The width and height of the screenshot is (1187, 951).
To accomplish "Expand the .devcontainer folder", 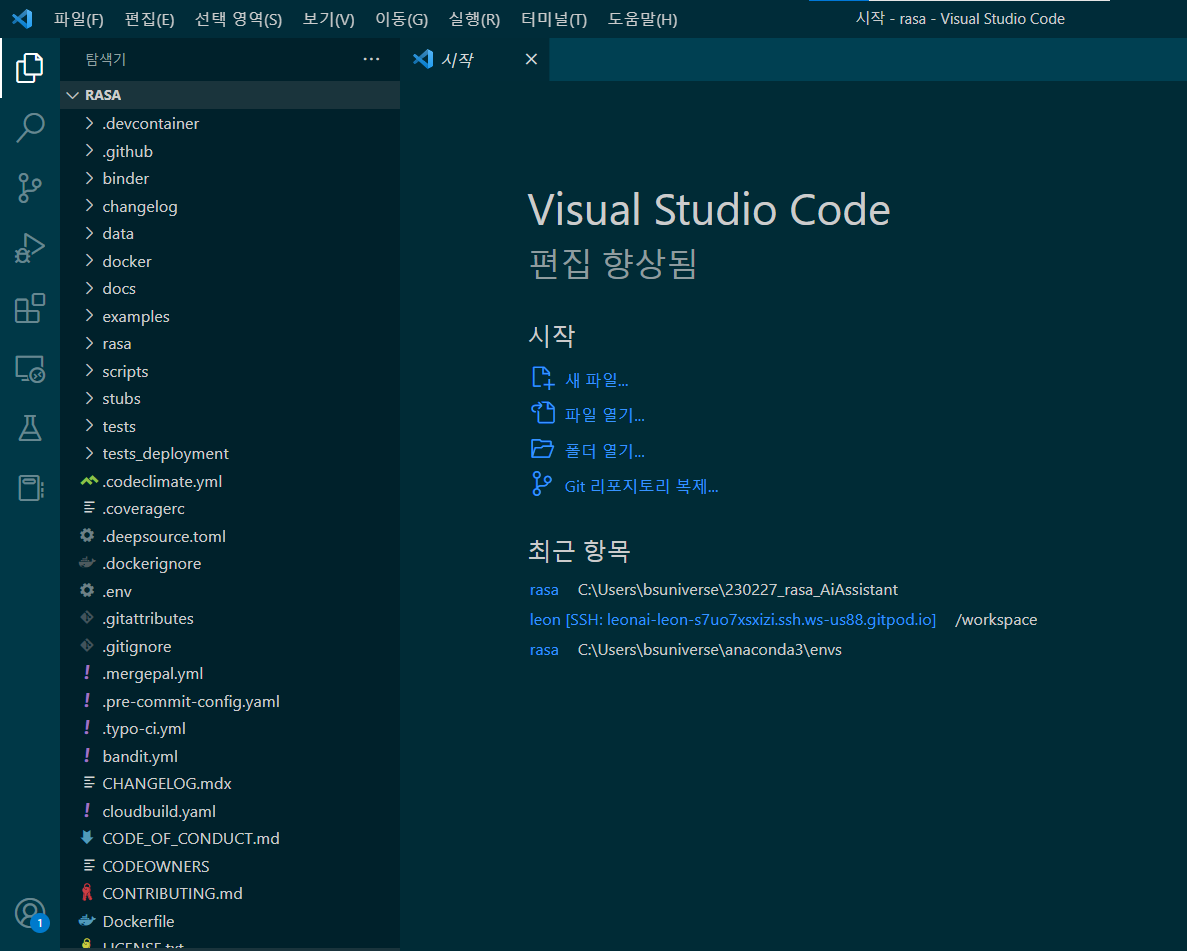I will click(229, 123).
